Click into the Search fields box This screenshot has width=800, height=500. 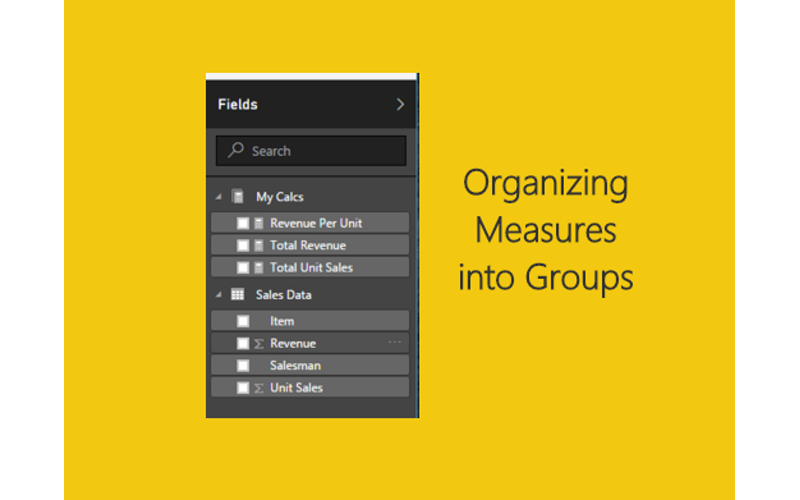[320, 151]
